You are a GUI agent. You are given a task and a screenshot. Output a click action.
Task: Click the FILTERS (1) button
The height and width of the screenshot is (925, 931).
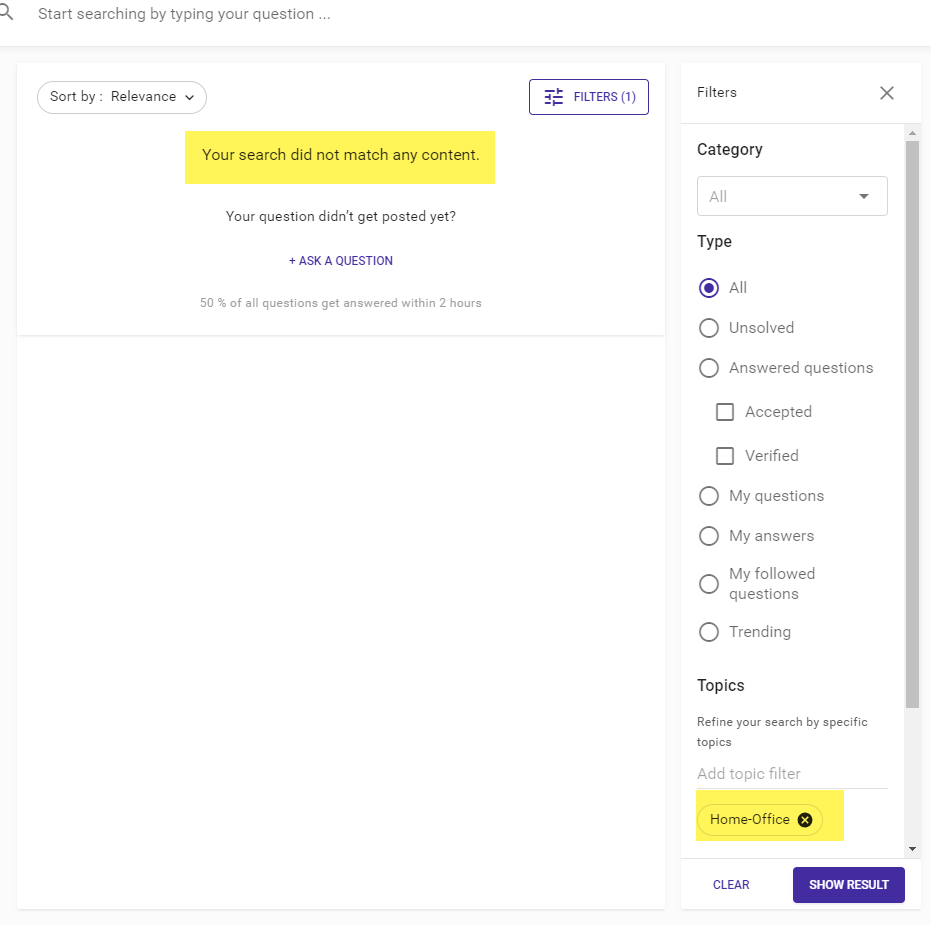click(588, 97)
